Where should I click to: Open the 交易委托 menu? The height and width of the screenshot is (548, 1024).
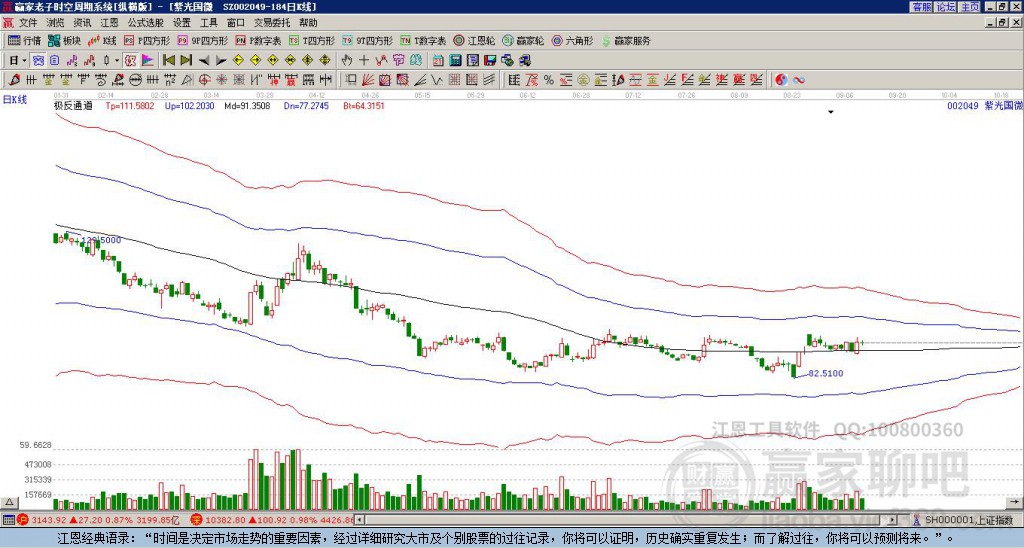pyautogui.click(x=272, y=23)
